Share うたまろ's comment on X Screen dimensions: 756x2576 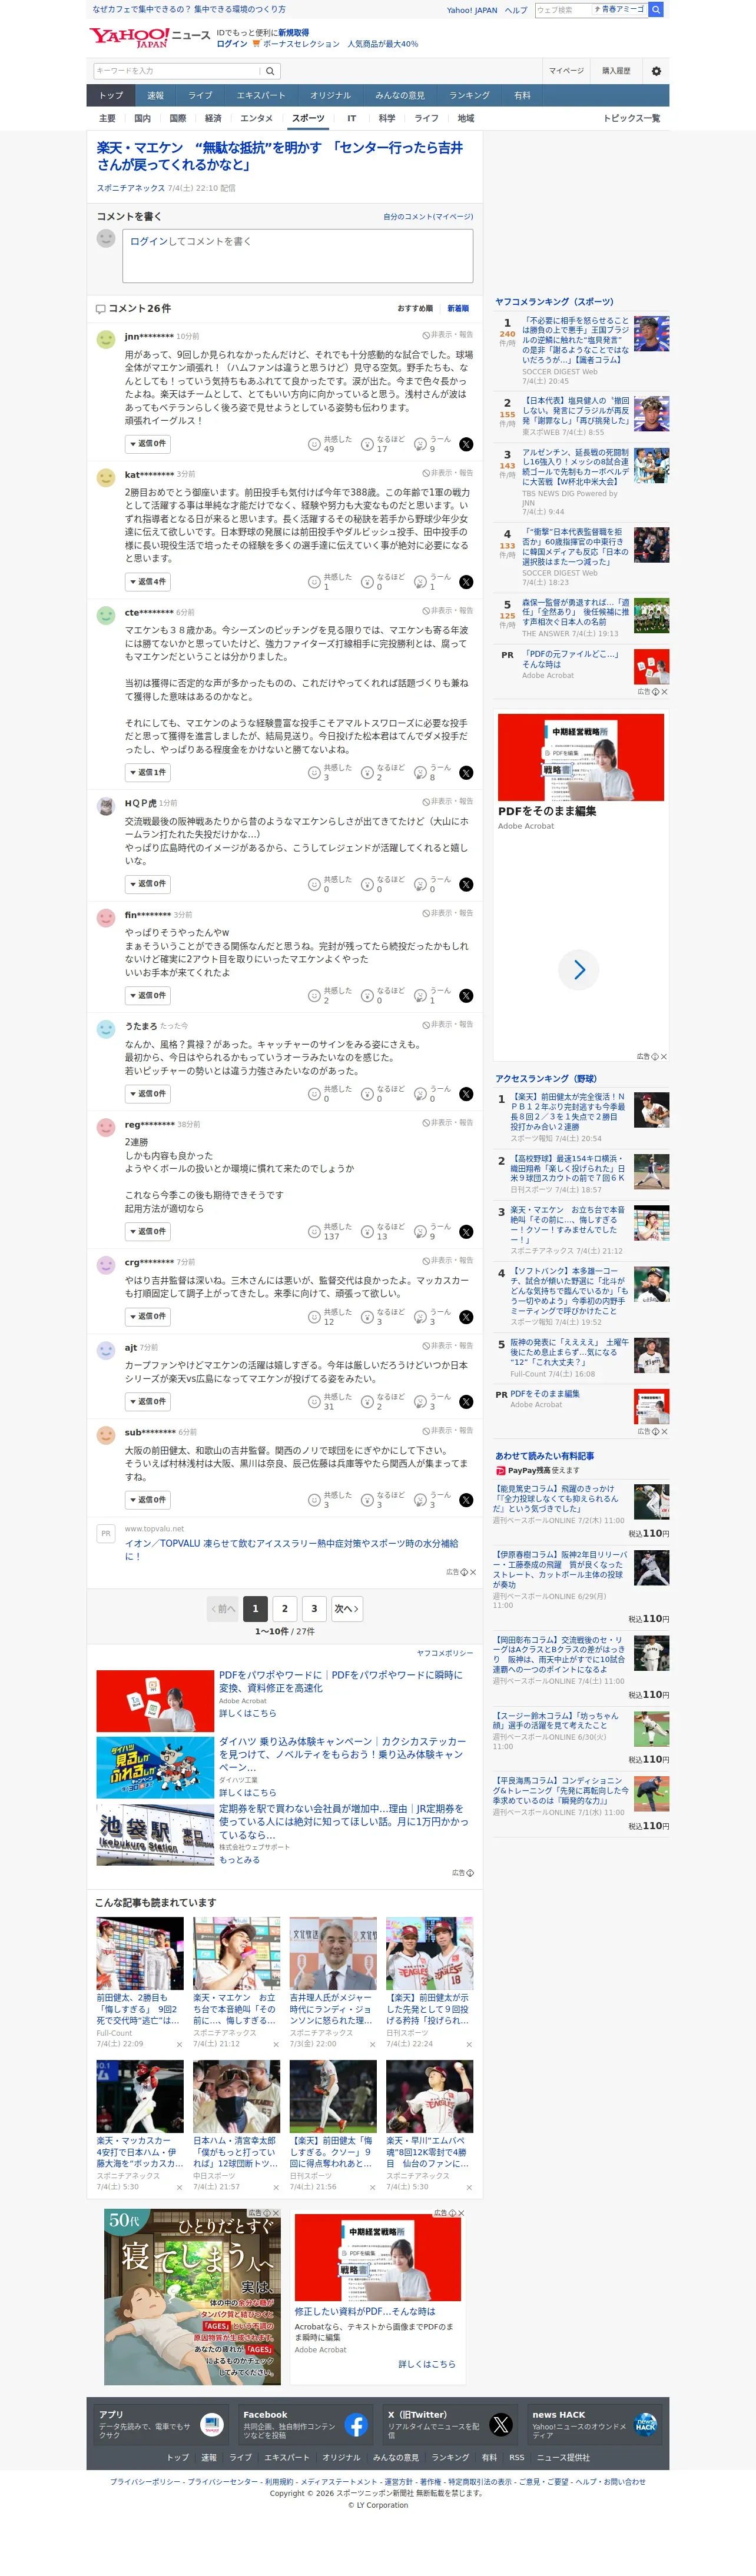pyautogui.click(x=466, y=1094)
